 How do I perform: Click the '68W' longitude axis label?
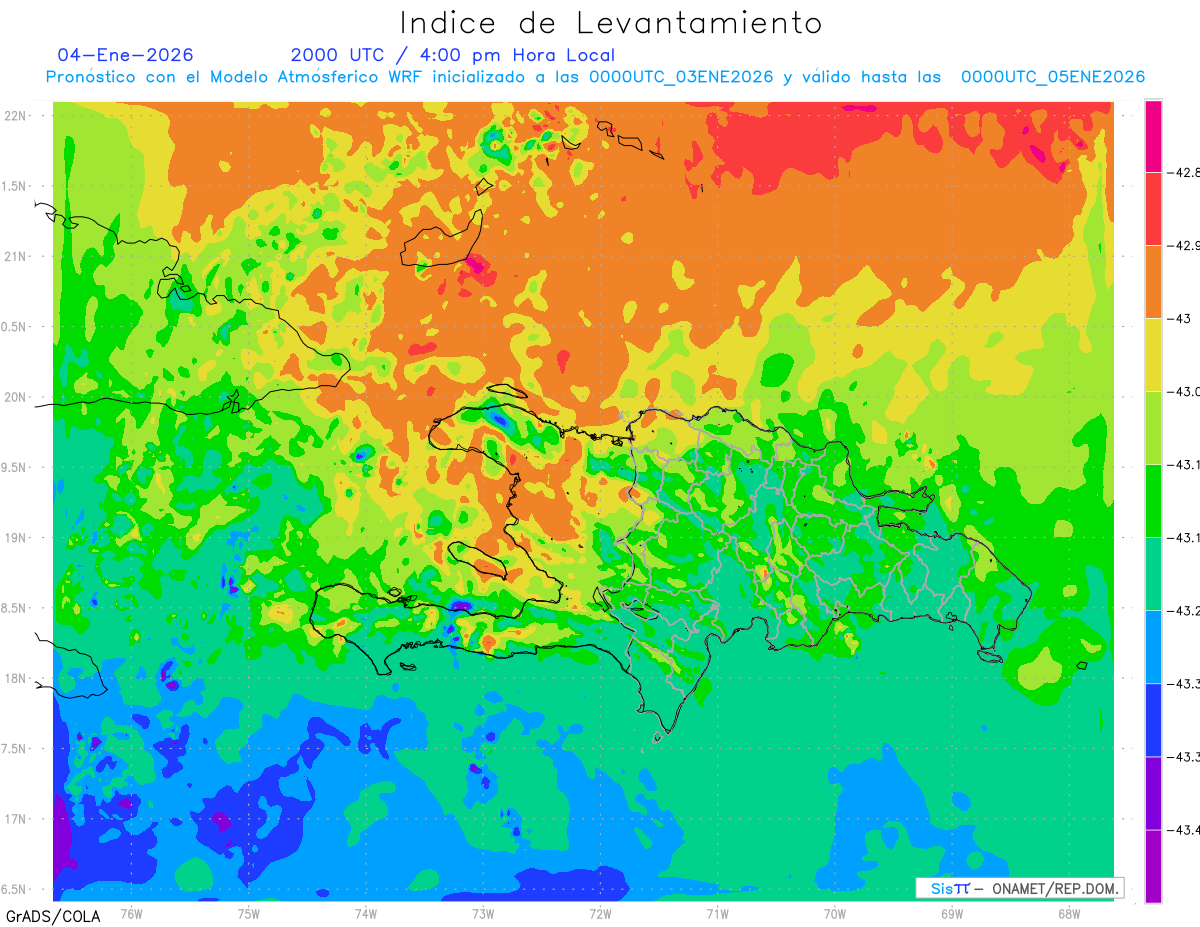coord(1069,913)
